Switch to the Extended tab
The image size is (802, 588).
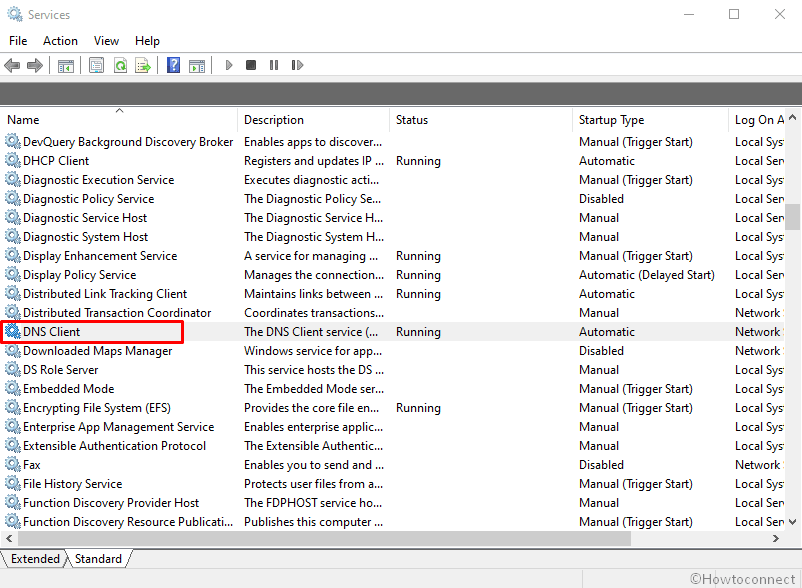click(x=35, y=559)
